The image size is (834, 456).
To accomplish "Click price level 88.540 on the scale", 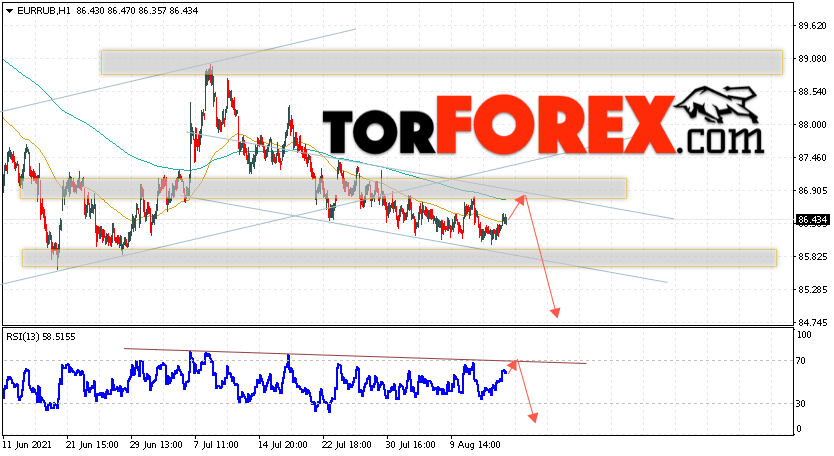I will pos(812,92).
